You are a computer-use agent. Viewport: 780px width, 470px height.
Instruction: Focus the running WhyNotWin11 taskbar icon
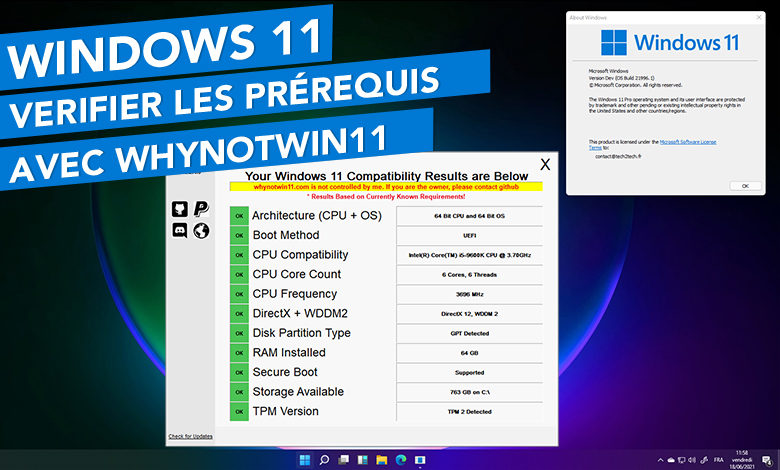point(420,460)
